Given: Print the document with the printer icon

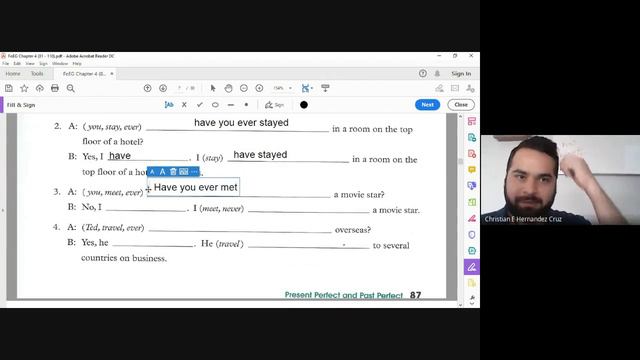Looking at the screenshot, I should click(x=55, y=88).
